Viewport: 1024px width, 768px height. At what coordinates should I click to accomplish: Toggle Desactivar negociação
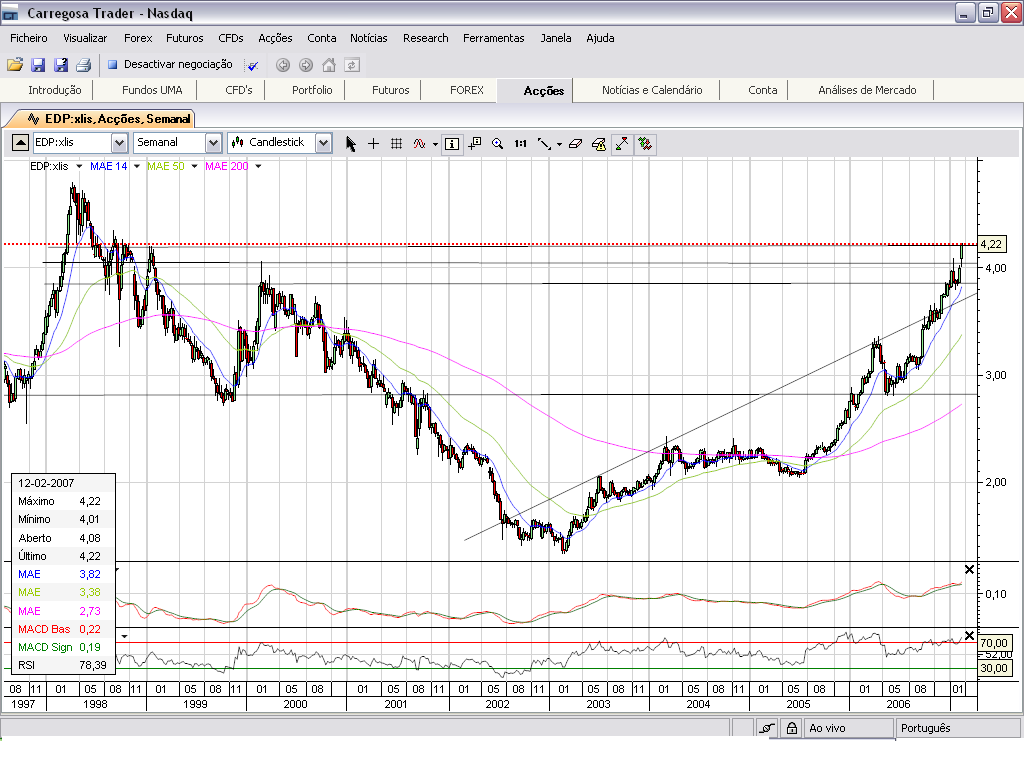tap(165, 63)
